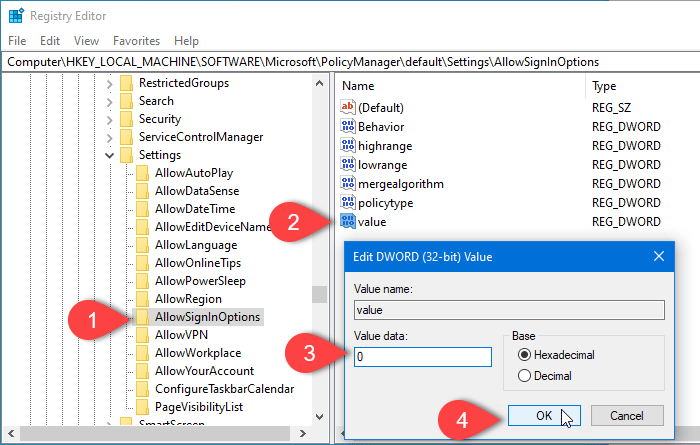Select the (Default) string value icon
The image size is (700, 445).
348,107
